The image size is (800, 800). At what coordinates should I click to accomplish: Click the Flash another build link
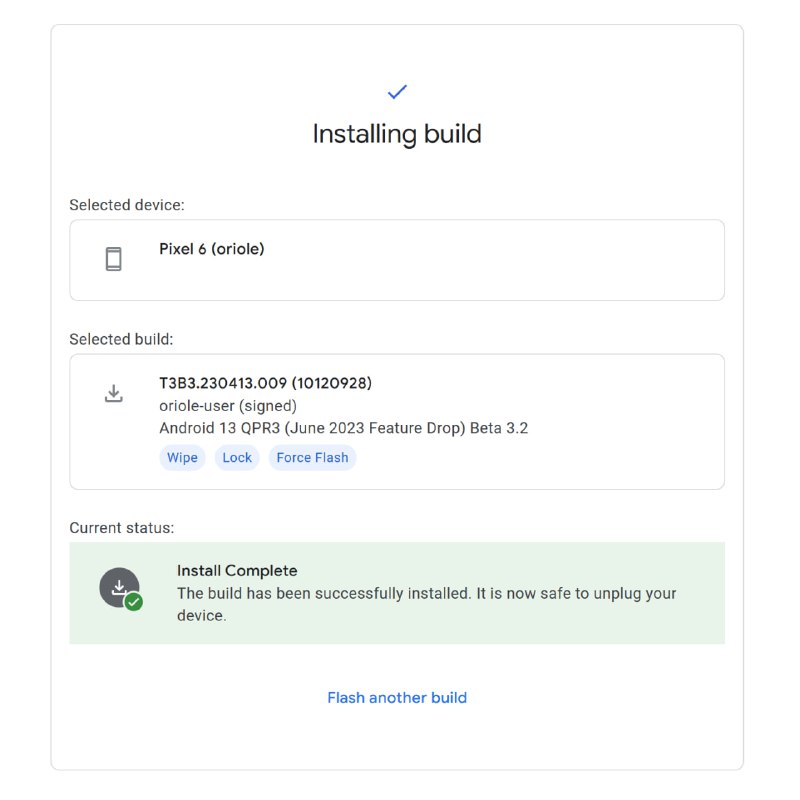397,698
